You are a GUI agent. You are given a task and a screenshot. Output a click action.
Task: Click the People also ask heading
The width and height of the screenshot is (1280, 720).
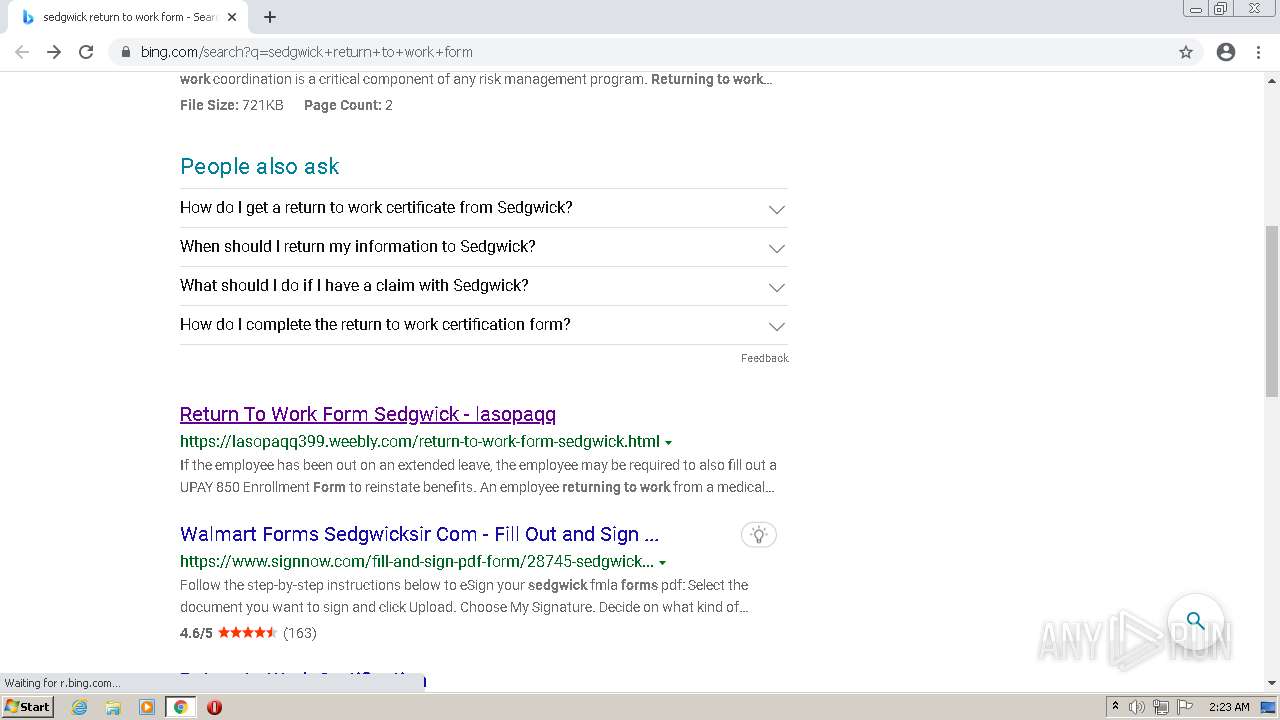click(x=260, y=166)
